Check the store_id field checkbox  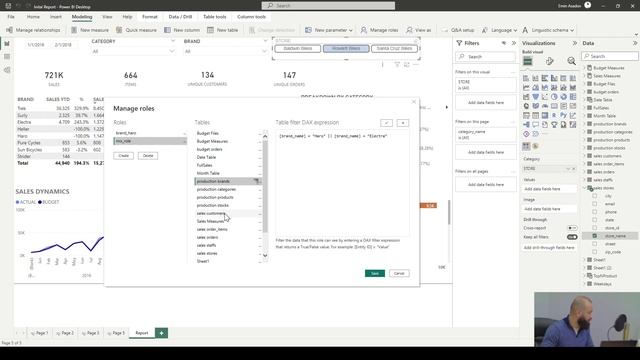[x=594, y=228]
